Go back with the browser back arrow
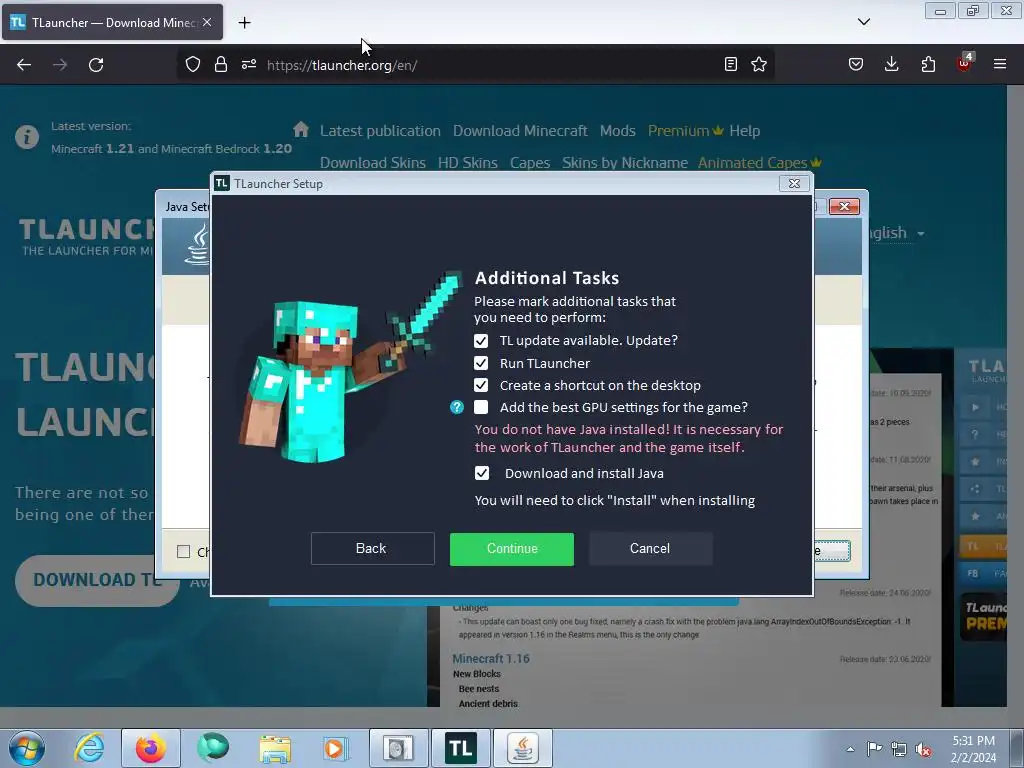The height and width of the screenshot is (768, 1024). pos(24,65)
